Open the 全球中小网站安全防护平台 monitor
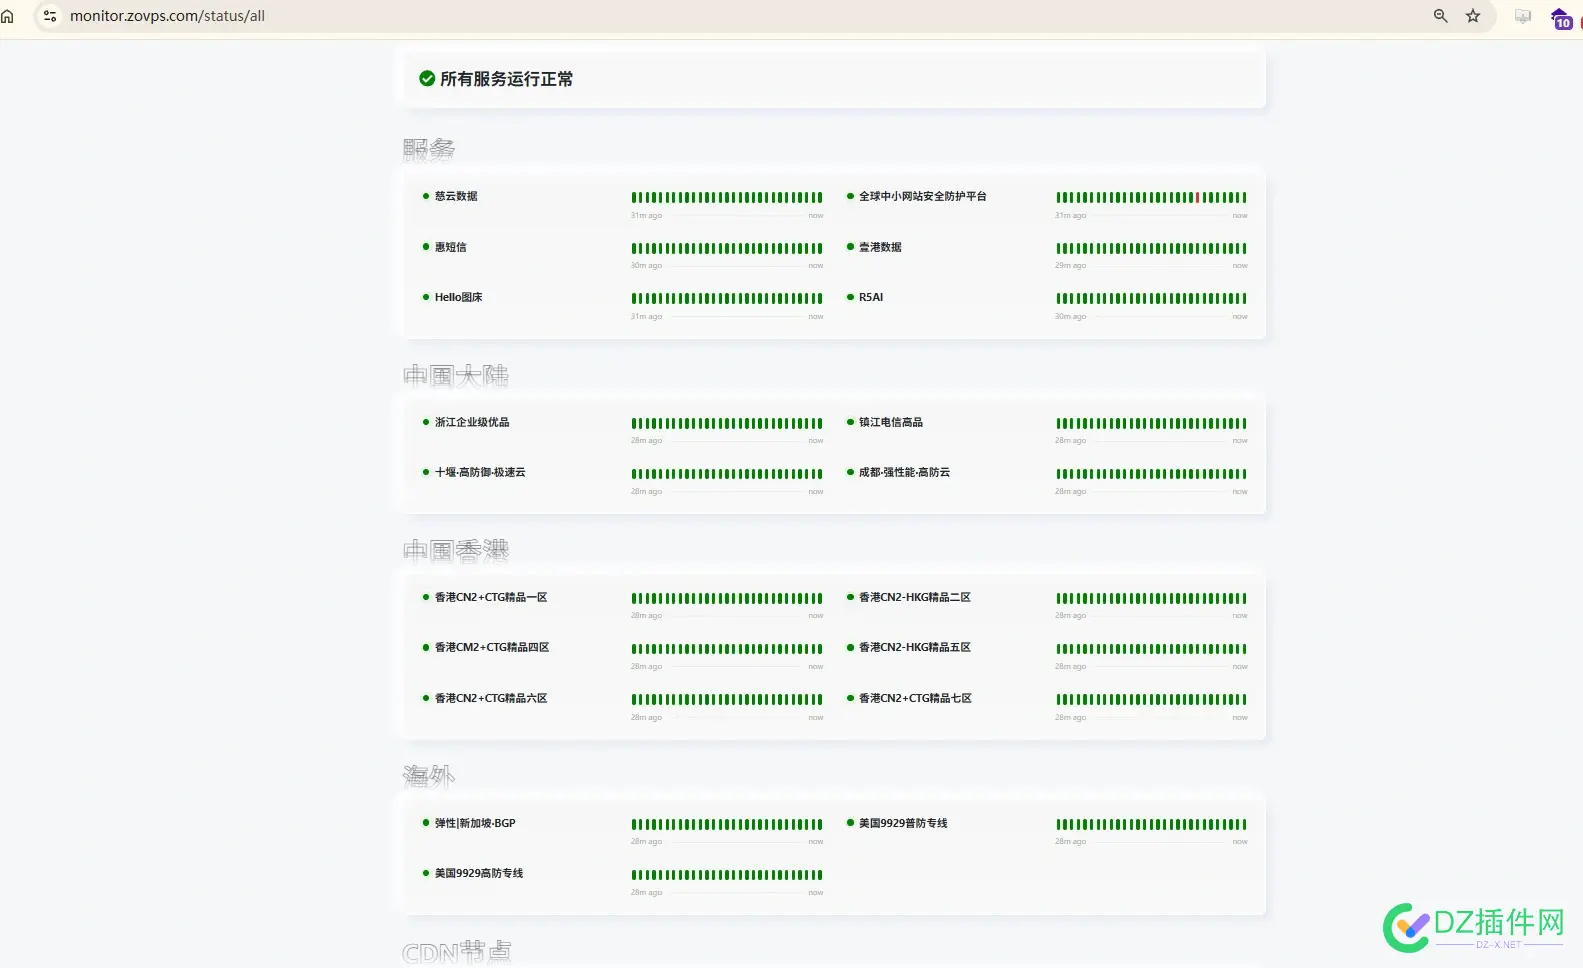 click(x=922, y=196)
